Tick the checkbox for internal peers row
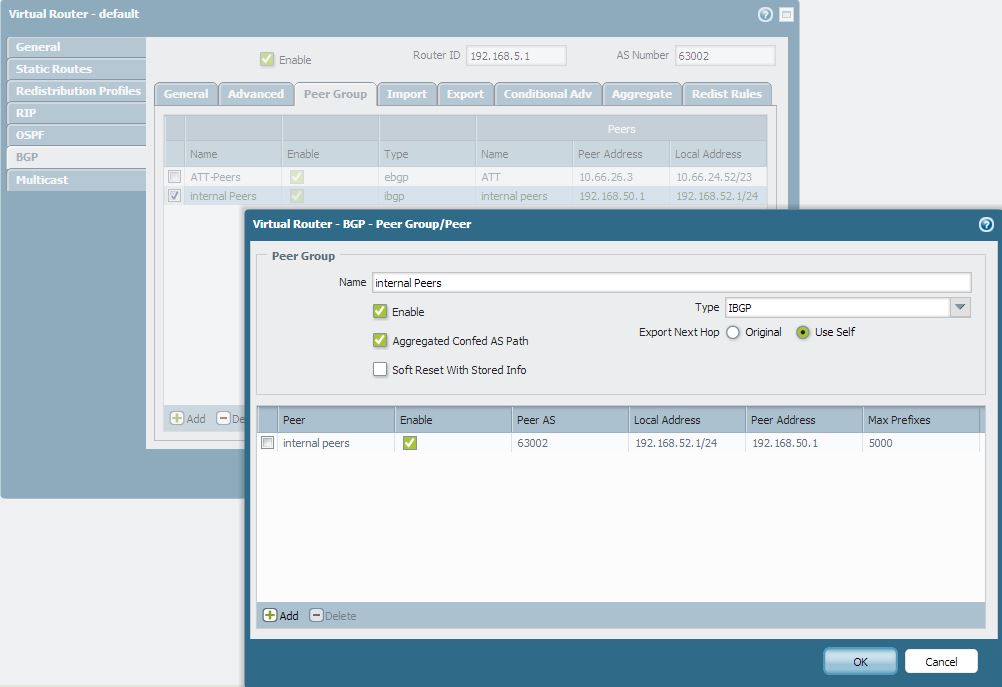 click(268, 443)
